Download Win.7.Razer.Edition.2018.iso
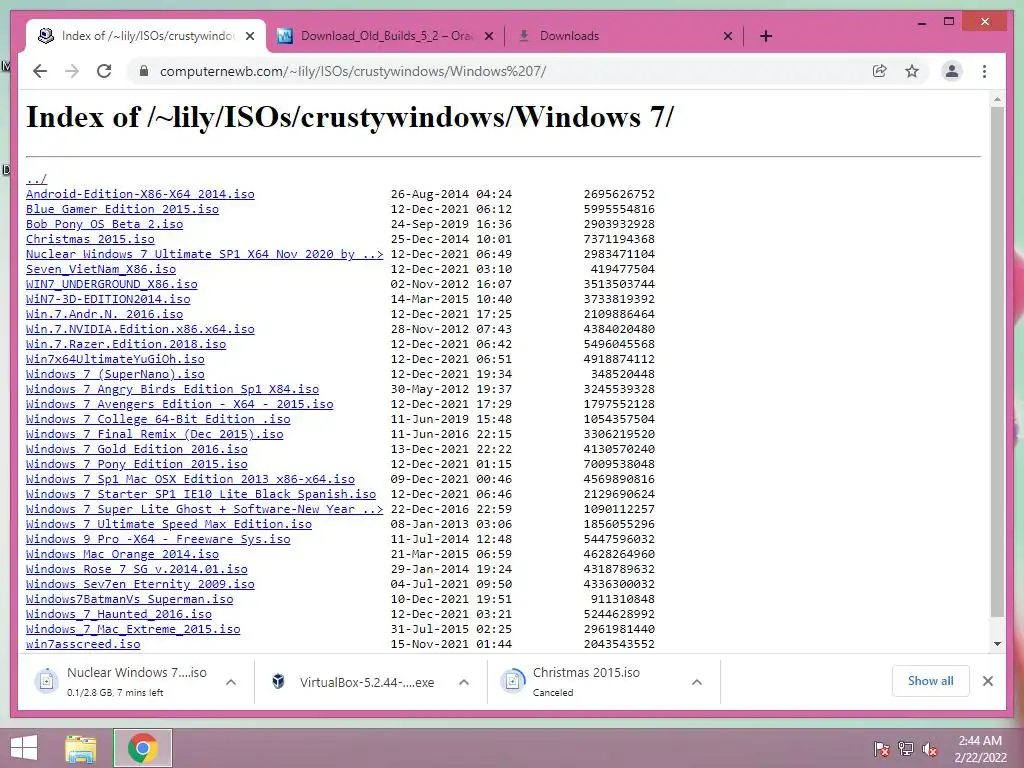 [x=126, y=344]
